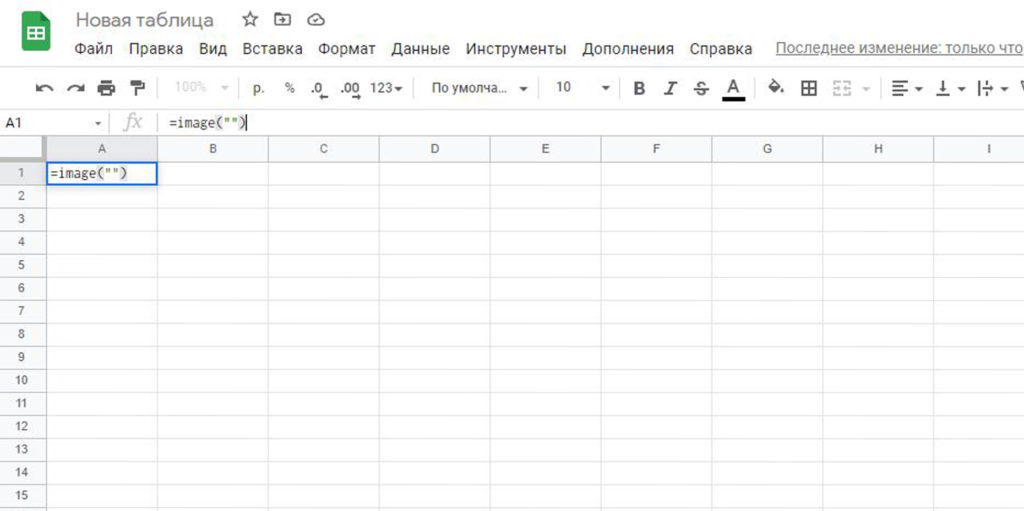Open the font size 10 dropdown
1024x511 pixels.
click(x=582, y=88)
